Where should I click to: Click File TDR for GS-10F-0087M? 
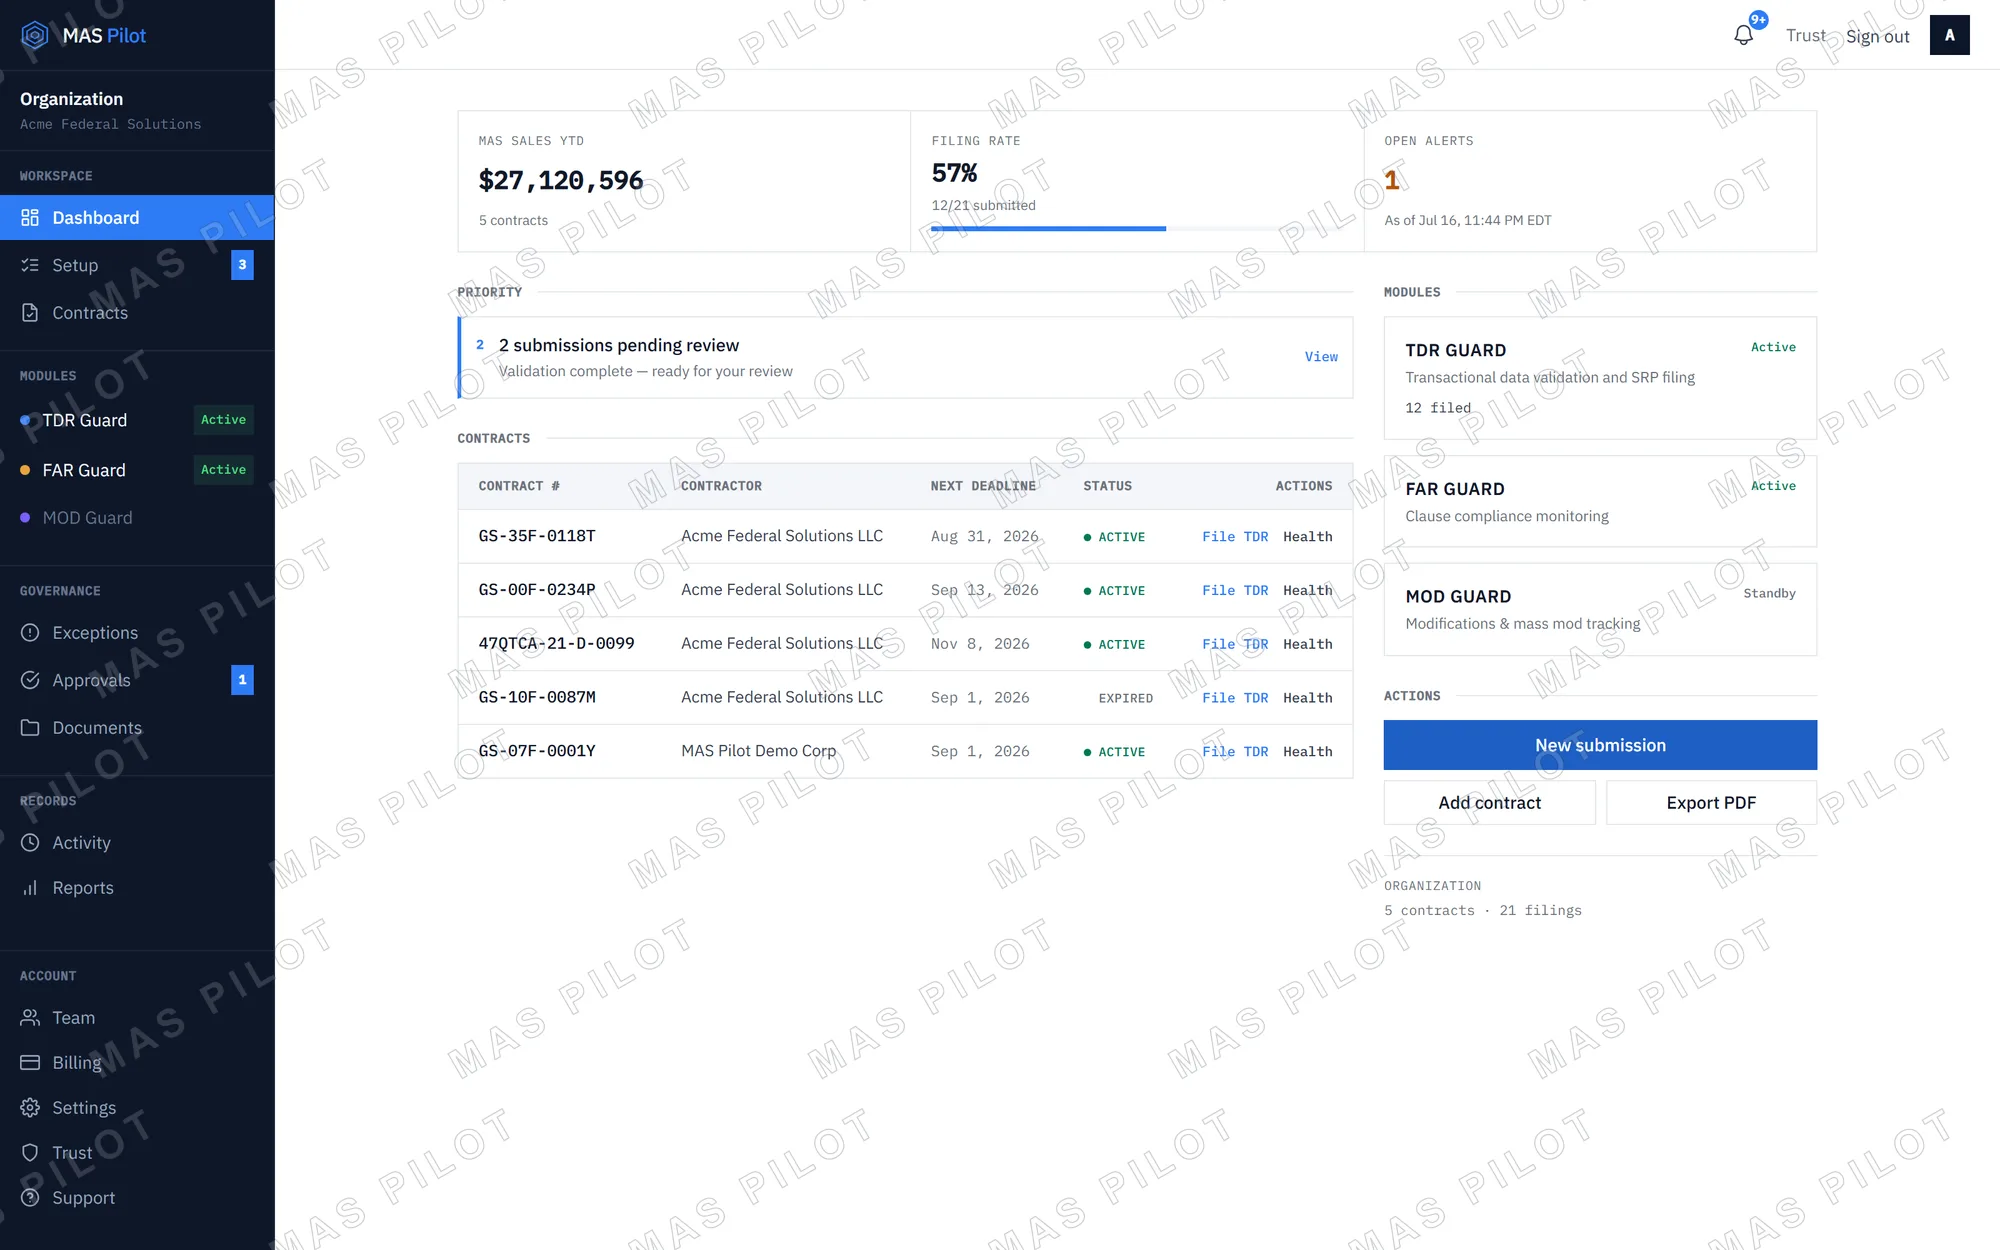point(1235,698)
